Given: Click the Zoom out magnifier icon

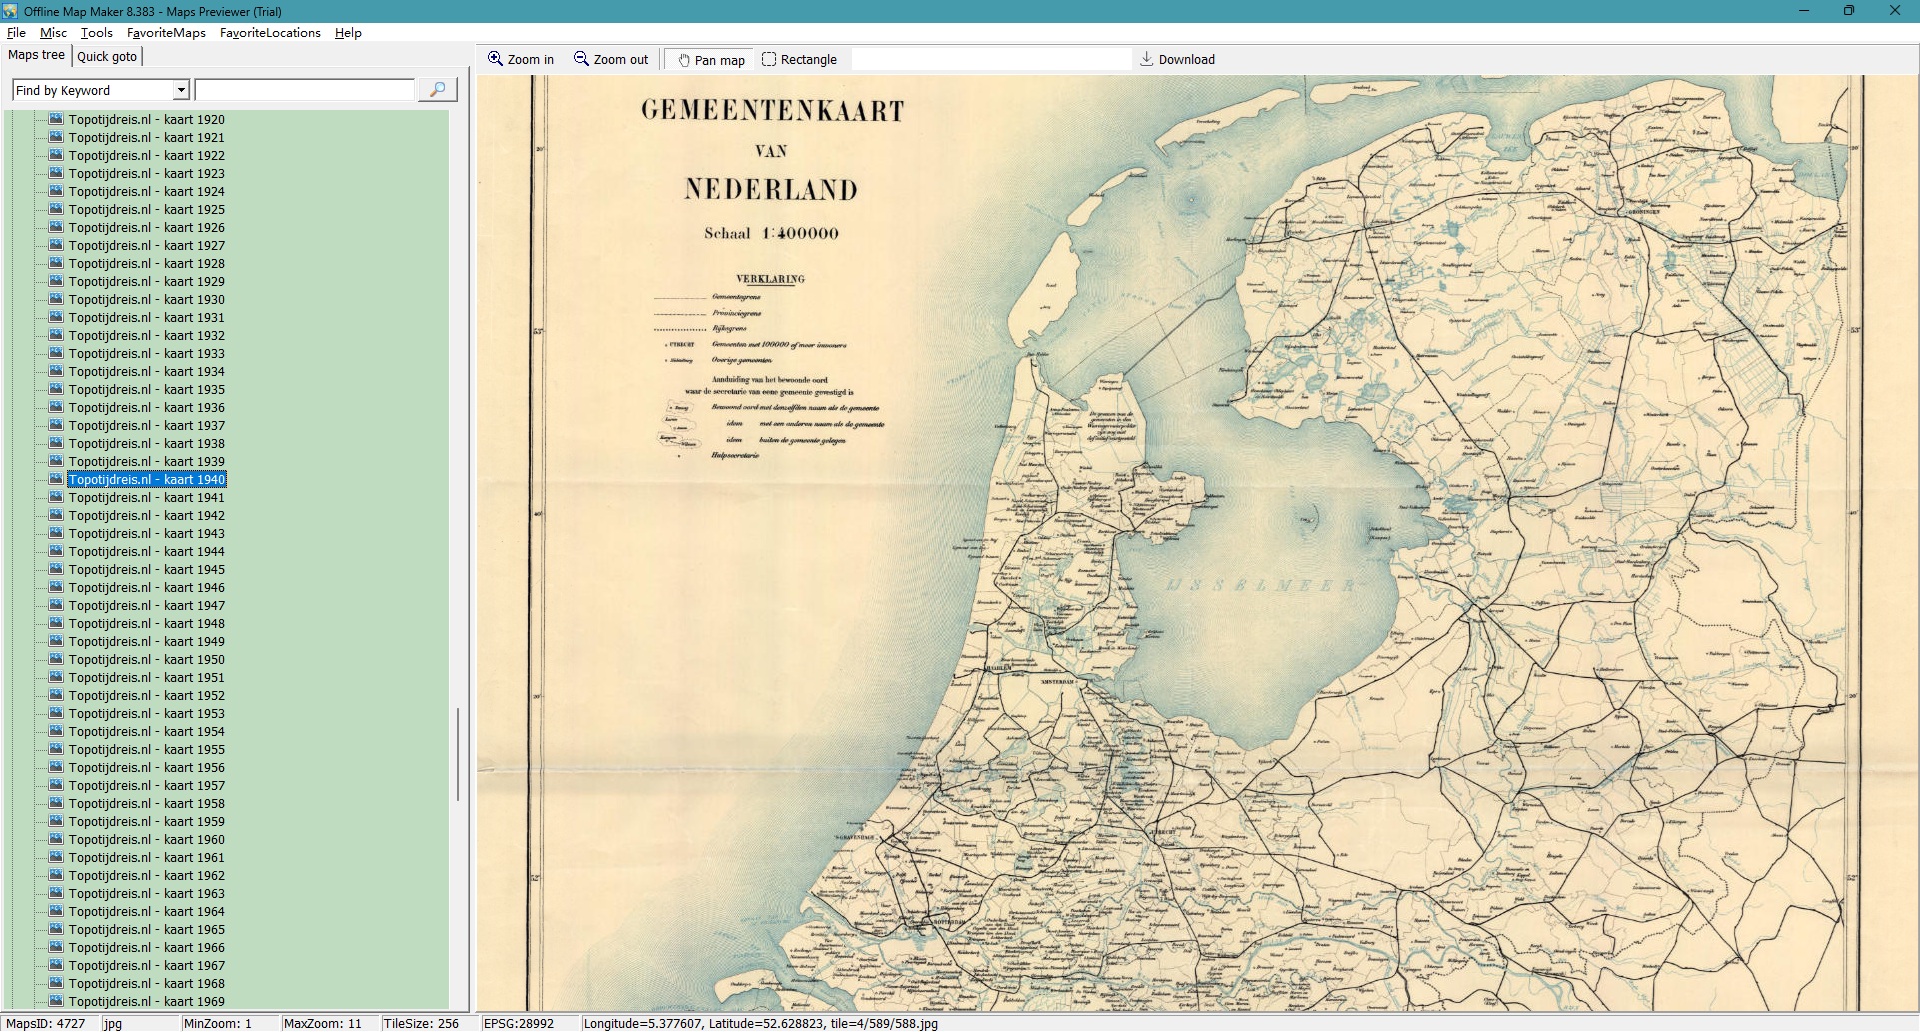Looking at the screenshot, I should coord(581,59).
